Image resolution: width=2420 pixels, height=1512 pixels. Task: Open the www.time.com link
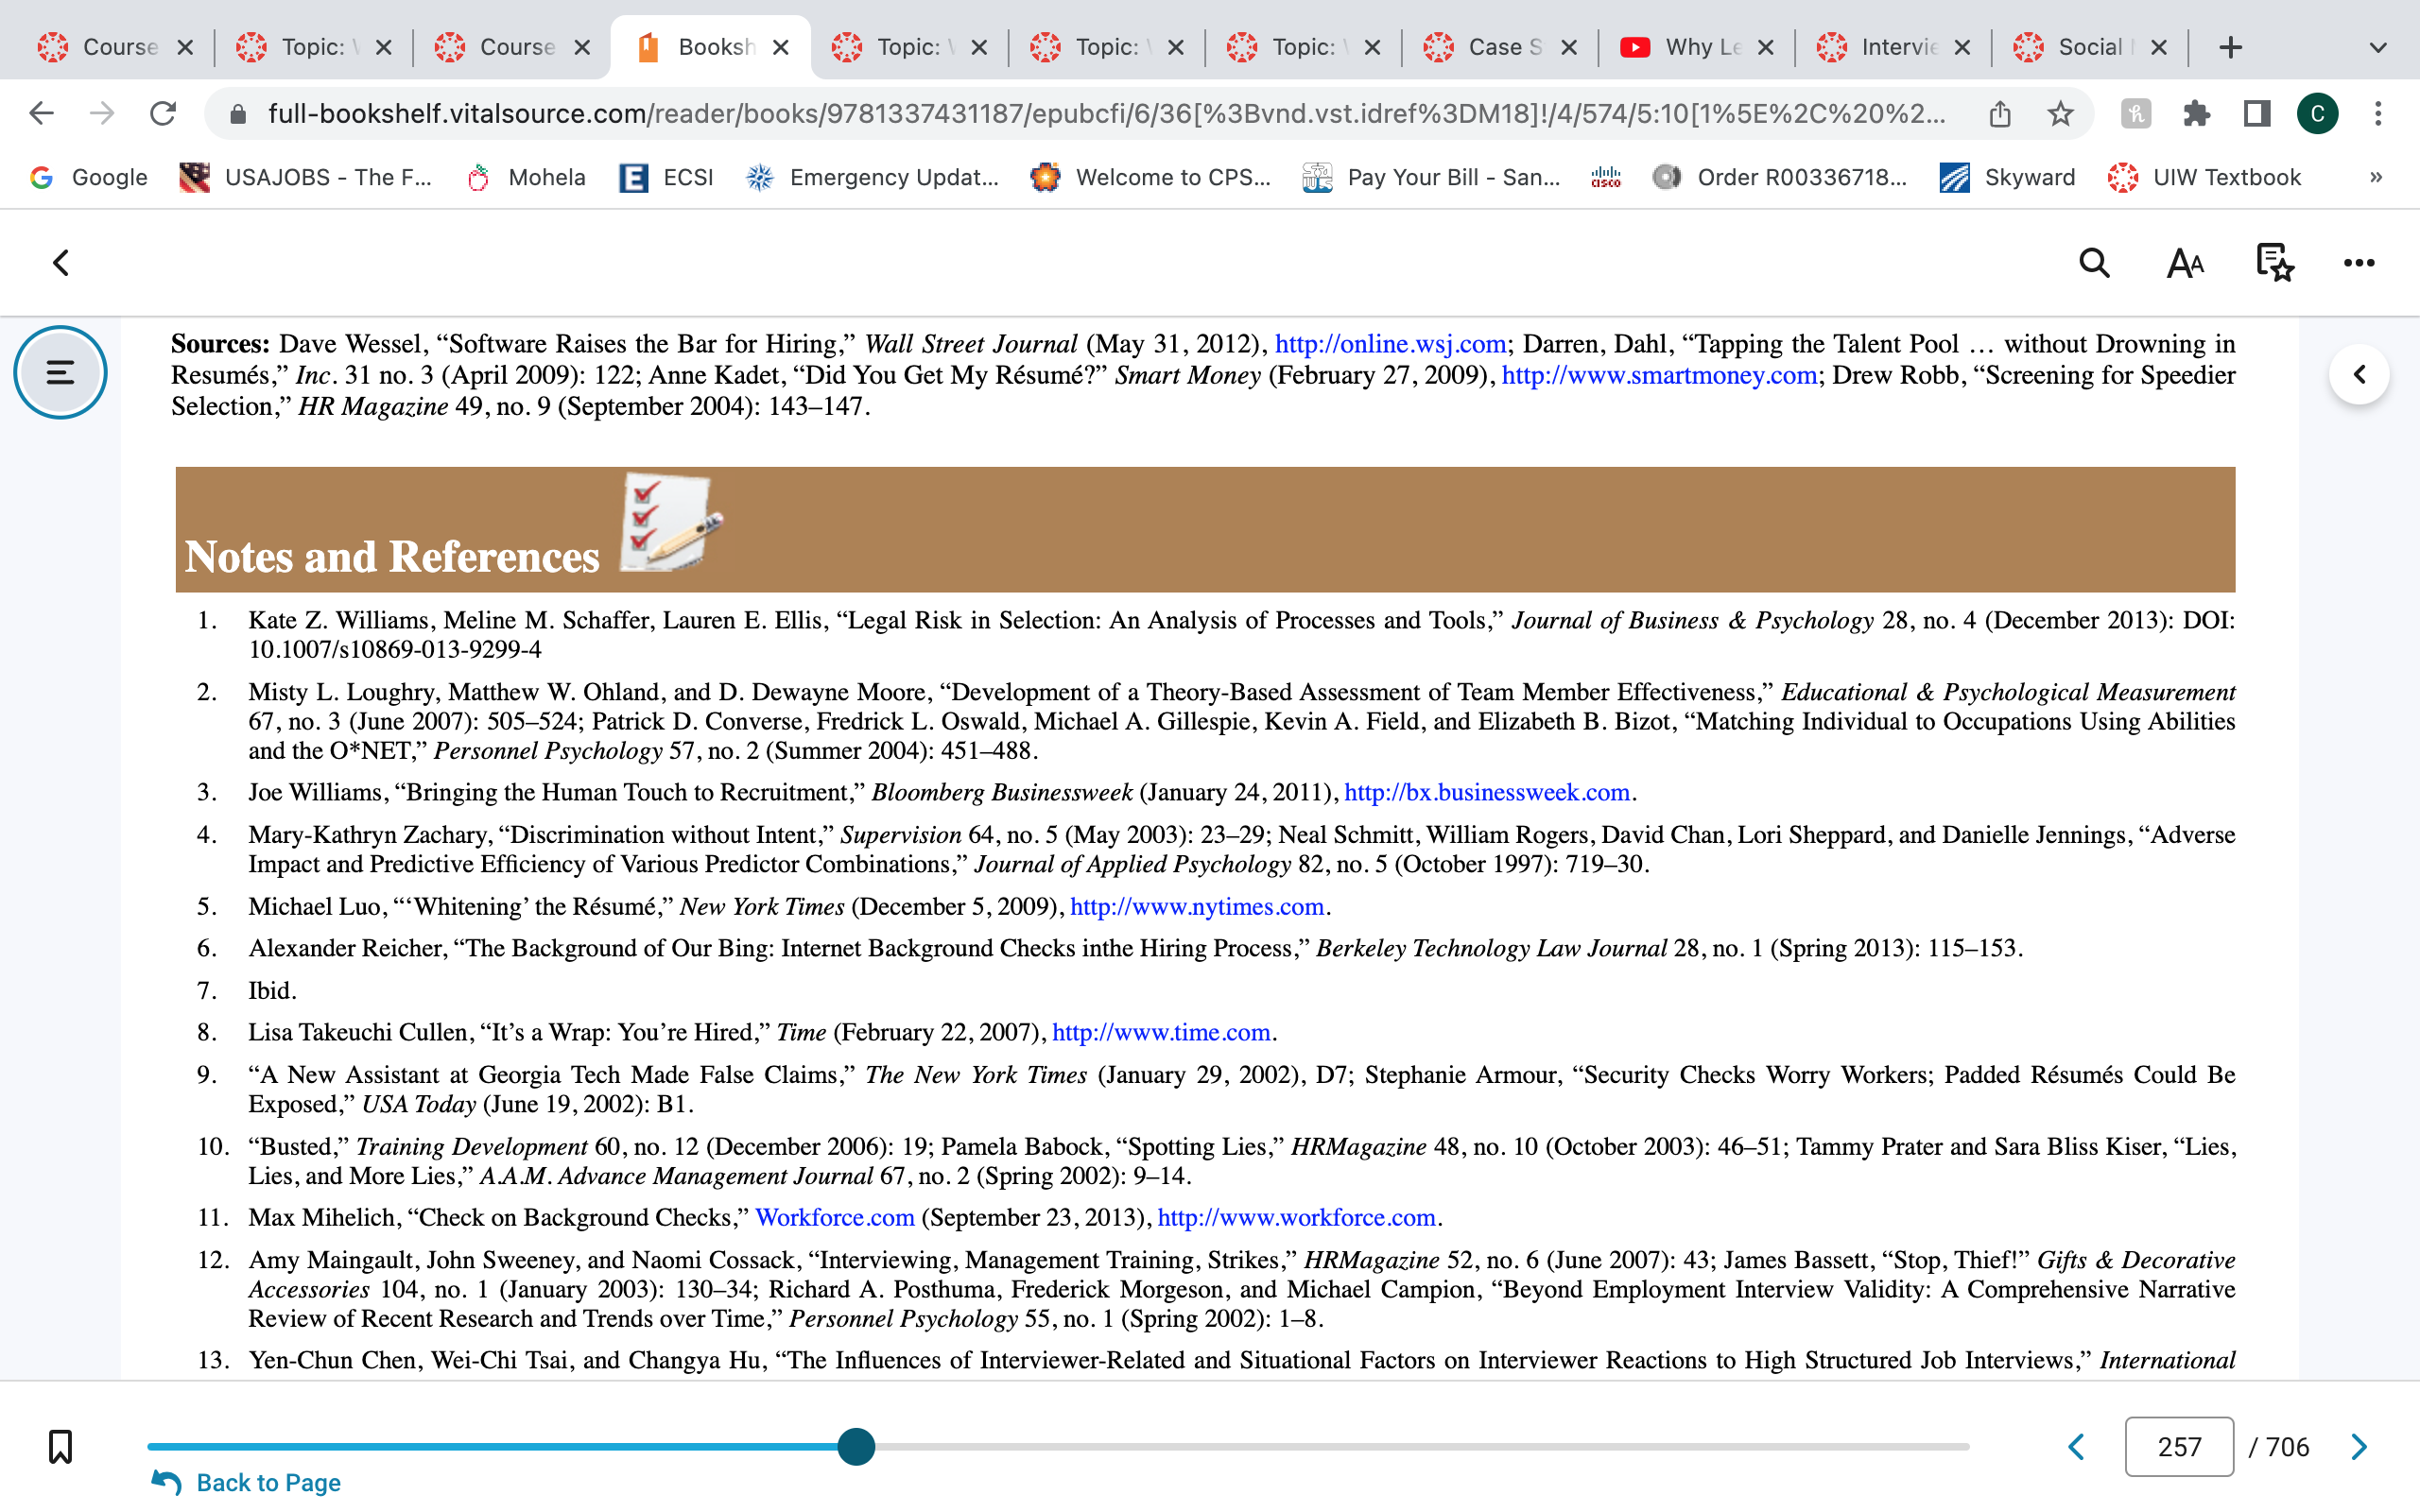coord(1161,1032)
